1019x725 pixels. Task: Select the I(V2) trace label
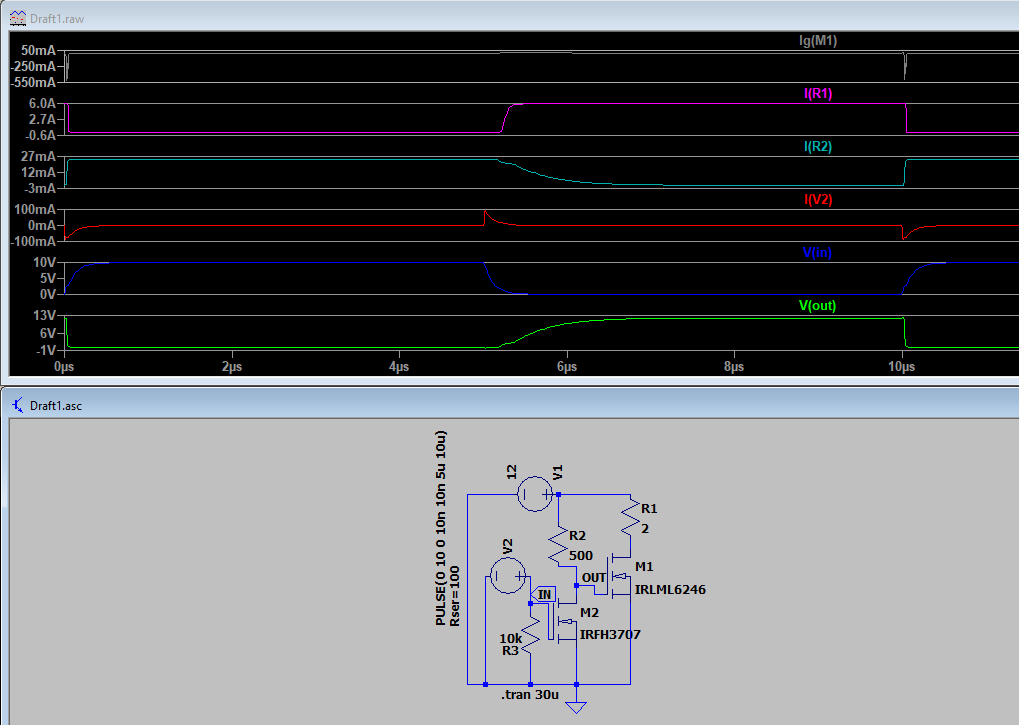coord(818,199)
